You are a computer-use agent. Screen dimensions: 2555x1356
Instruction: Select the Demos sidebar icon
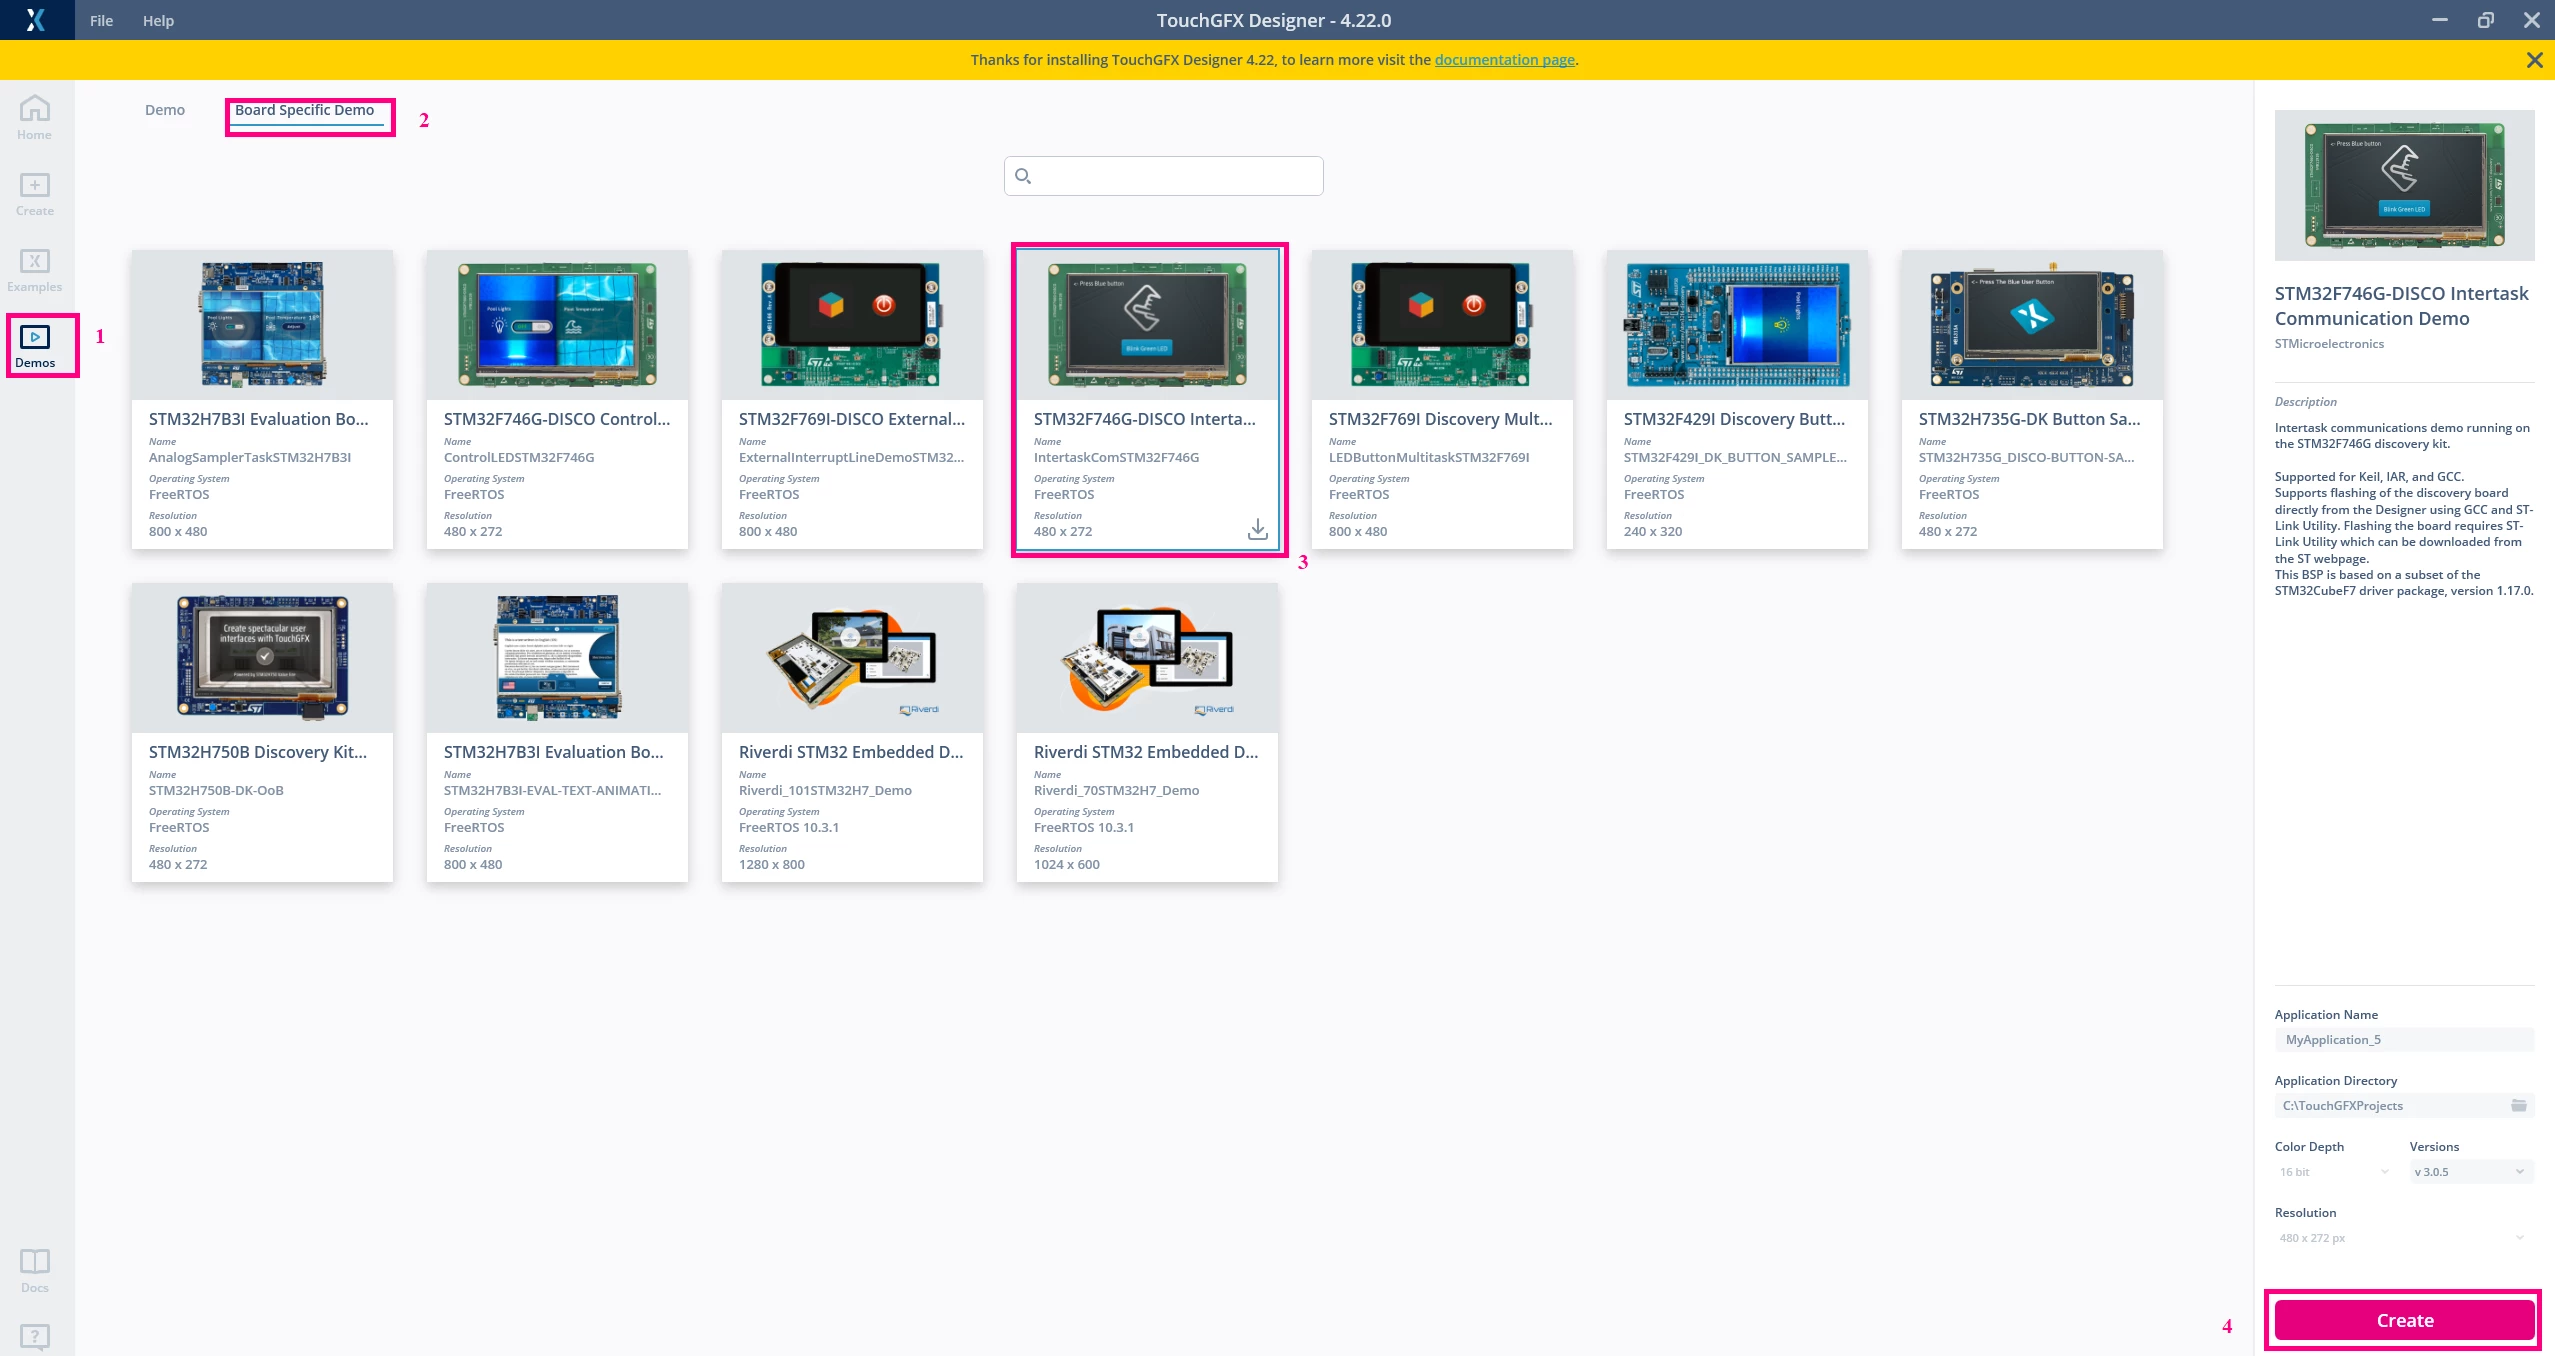tap(35, 346)
